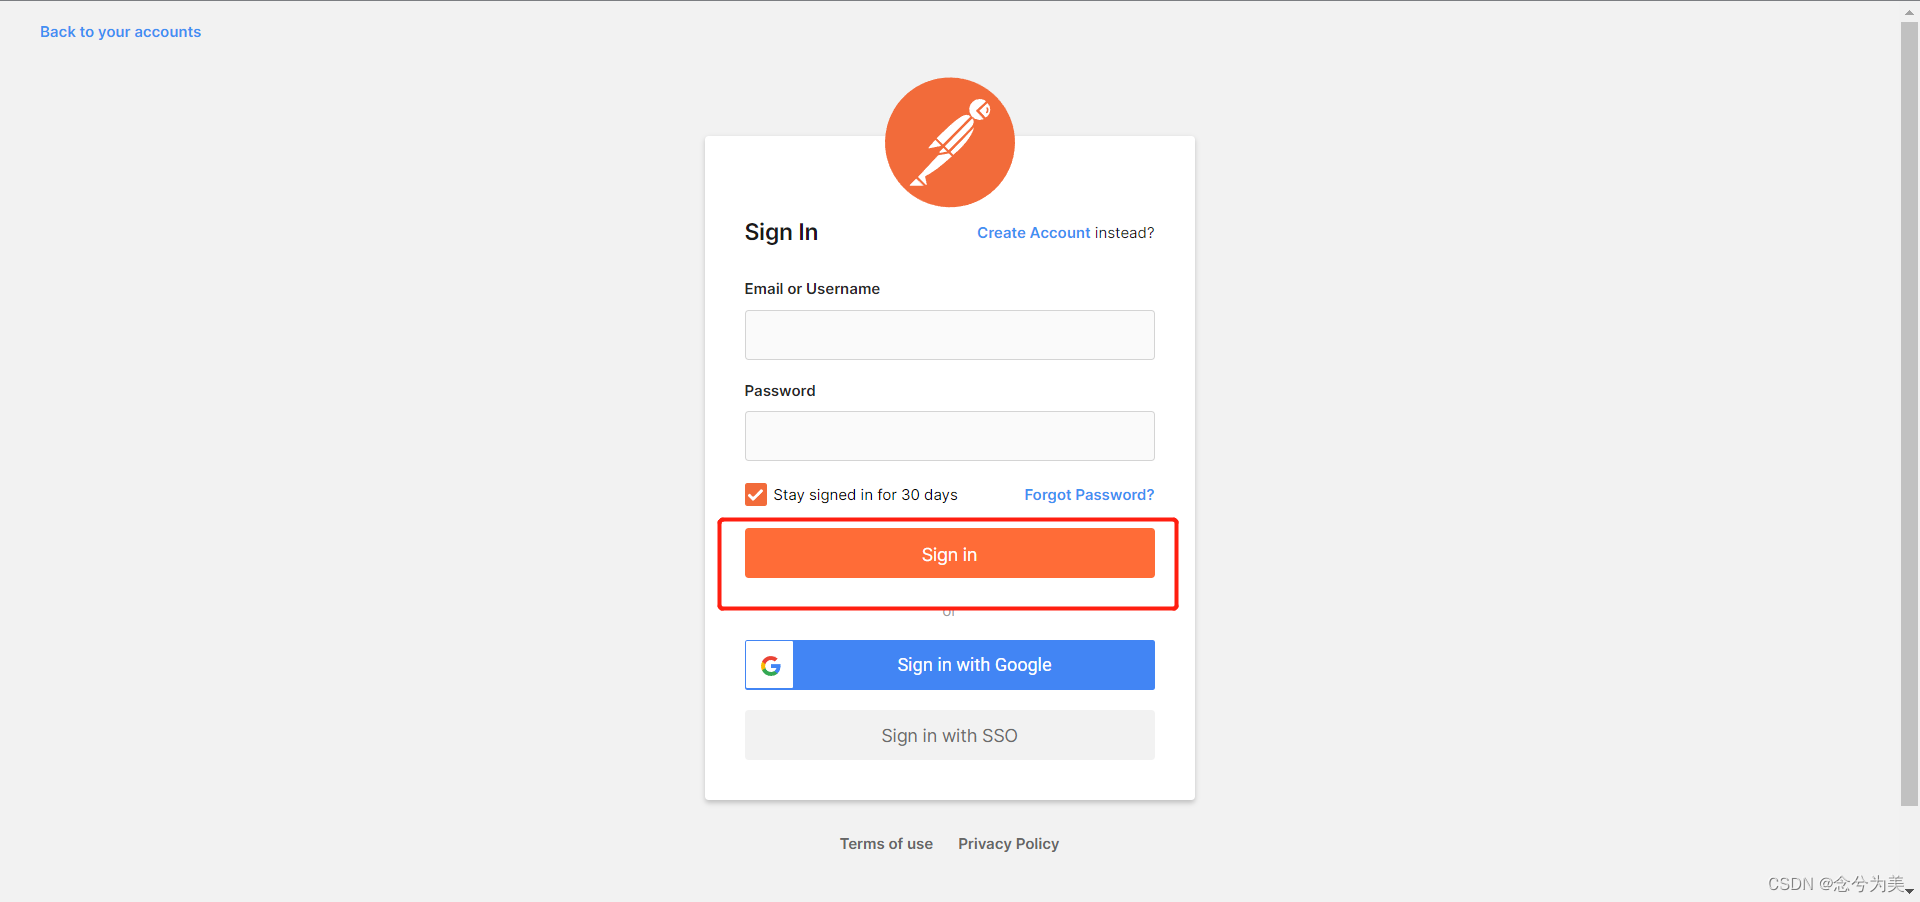The image size is (1920, 902).
Task: Click the orange Sign in button
Action: pyautogui.click(x=949, y=554)
